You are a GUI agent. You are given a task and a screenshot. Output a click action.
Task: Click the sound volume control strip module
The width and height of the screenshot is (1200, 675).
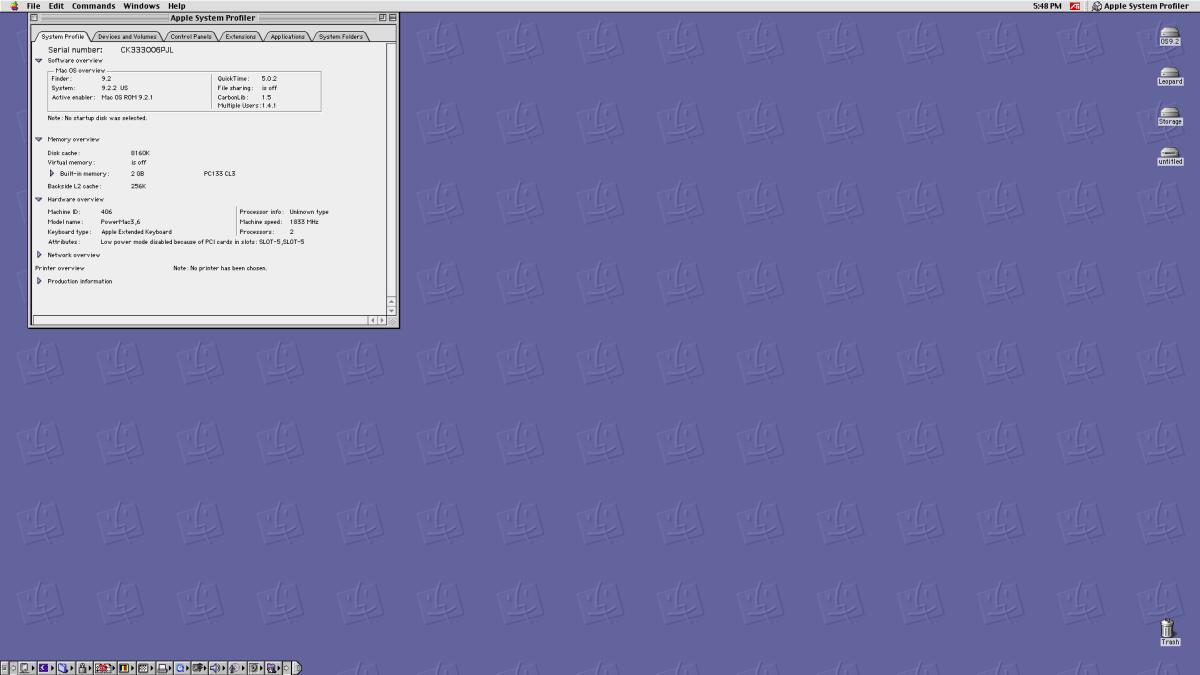click(x=216, y=668)
